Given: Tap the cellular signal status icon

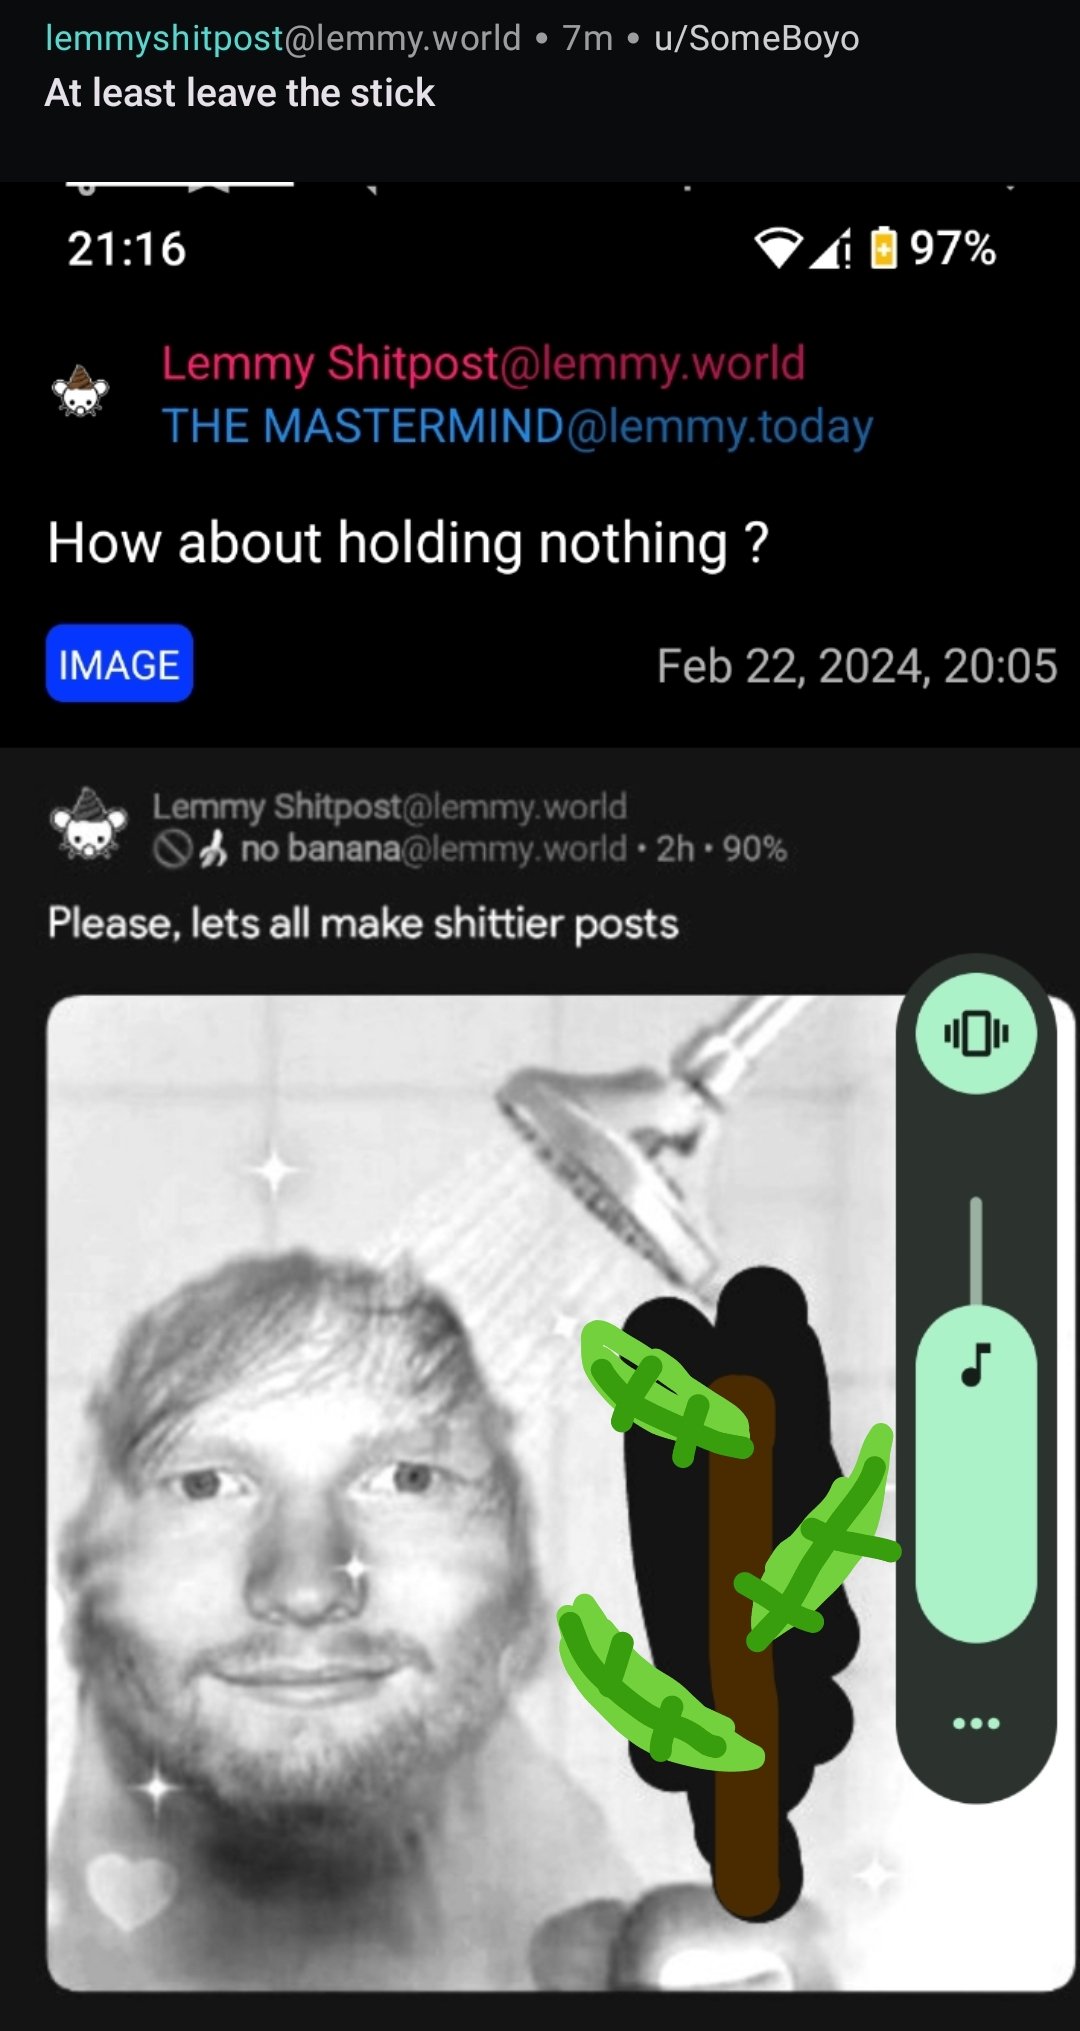Looking at the screenshot, I should click(x=830, y=249).
